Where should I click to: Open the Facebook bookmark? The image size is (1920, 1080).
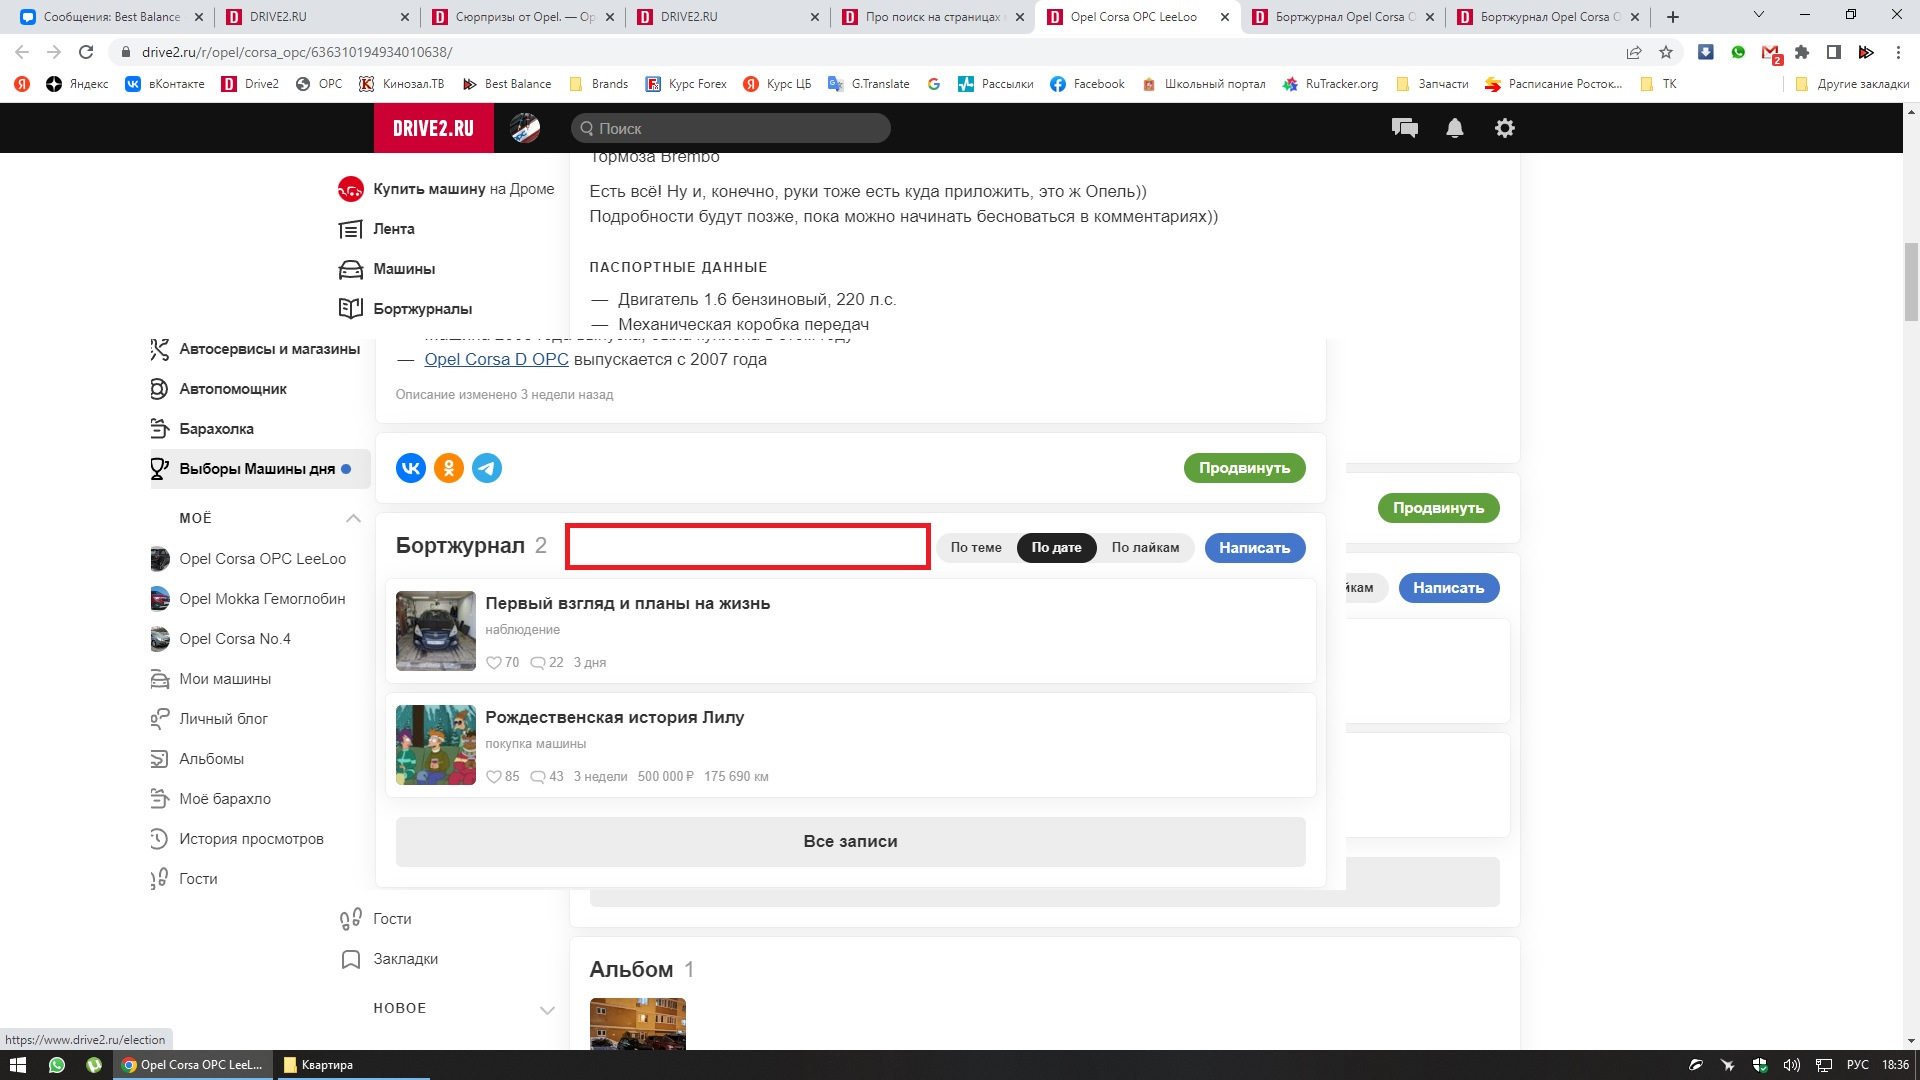tap(1087, 84)
